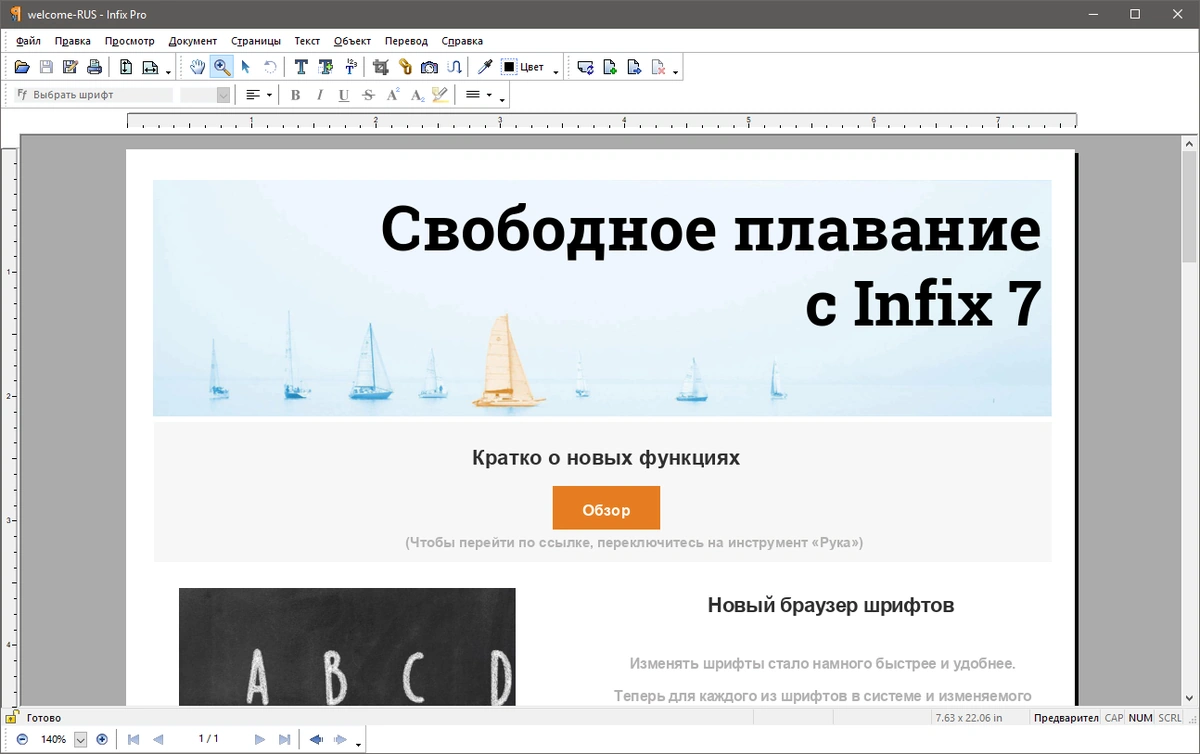Screen dimensions: 1200x754
Task: Go to the previous page button
Action: [x=158, y=739]
